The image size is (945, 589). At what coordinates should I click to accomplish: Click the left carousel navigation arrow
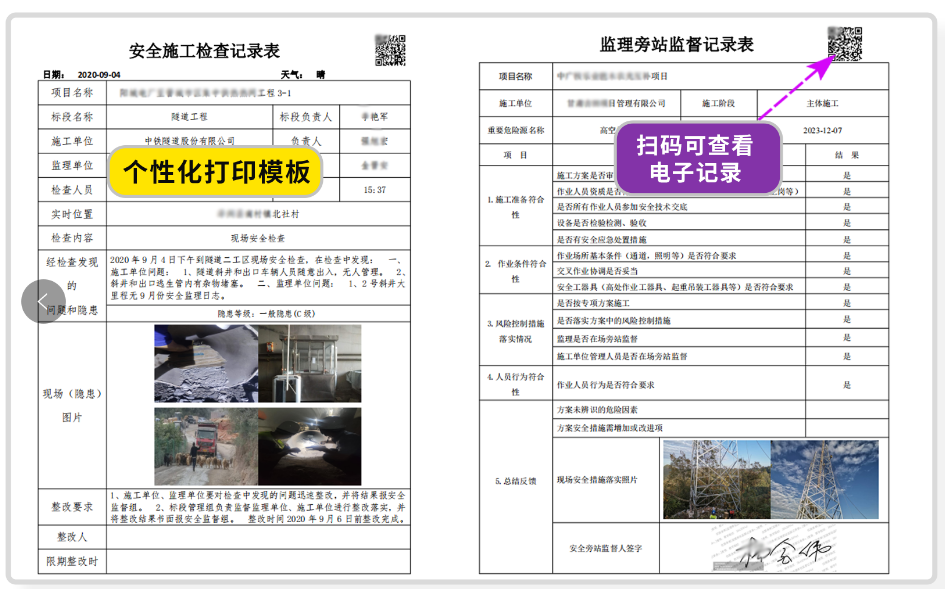(x=42, y=300)
